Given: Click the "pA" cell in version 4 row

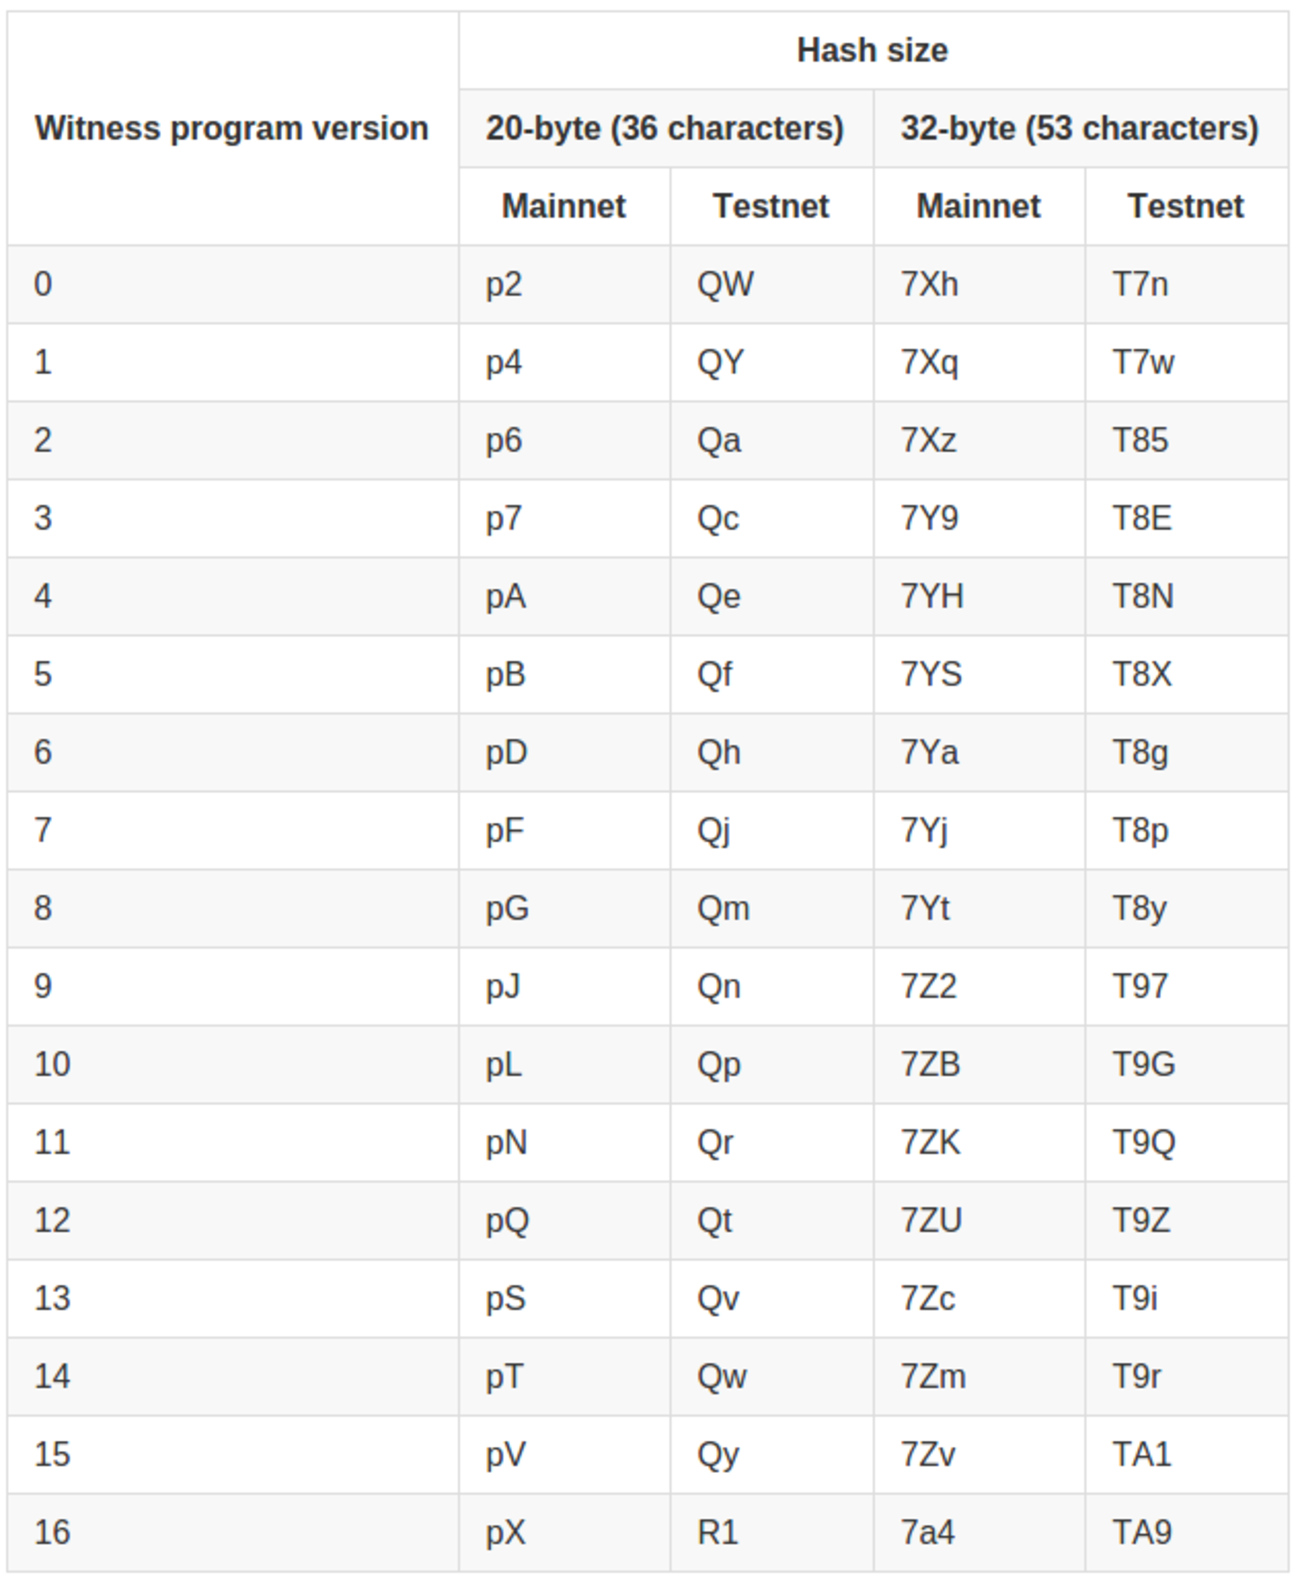Looking at the screenshot, I should 506,596.
